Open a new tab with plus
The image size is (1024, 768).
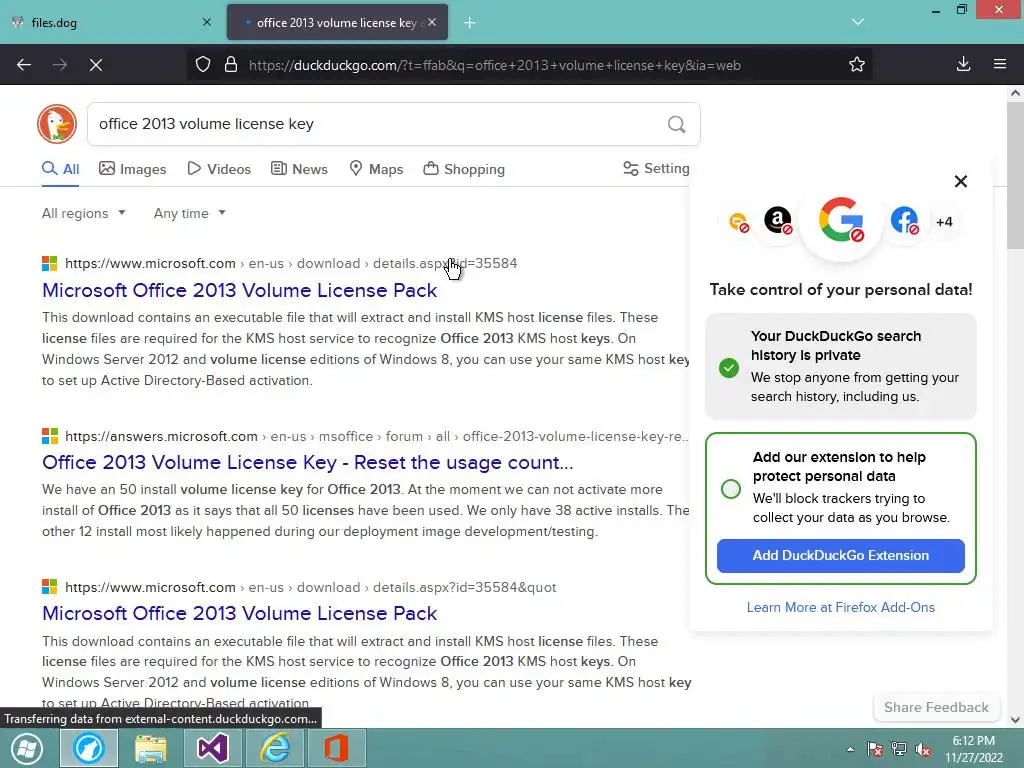pos(470,23)
